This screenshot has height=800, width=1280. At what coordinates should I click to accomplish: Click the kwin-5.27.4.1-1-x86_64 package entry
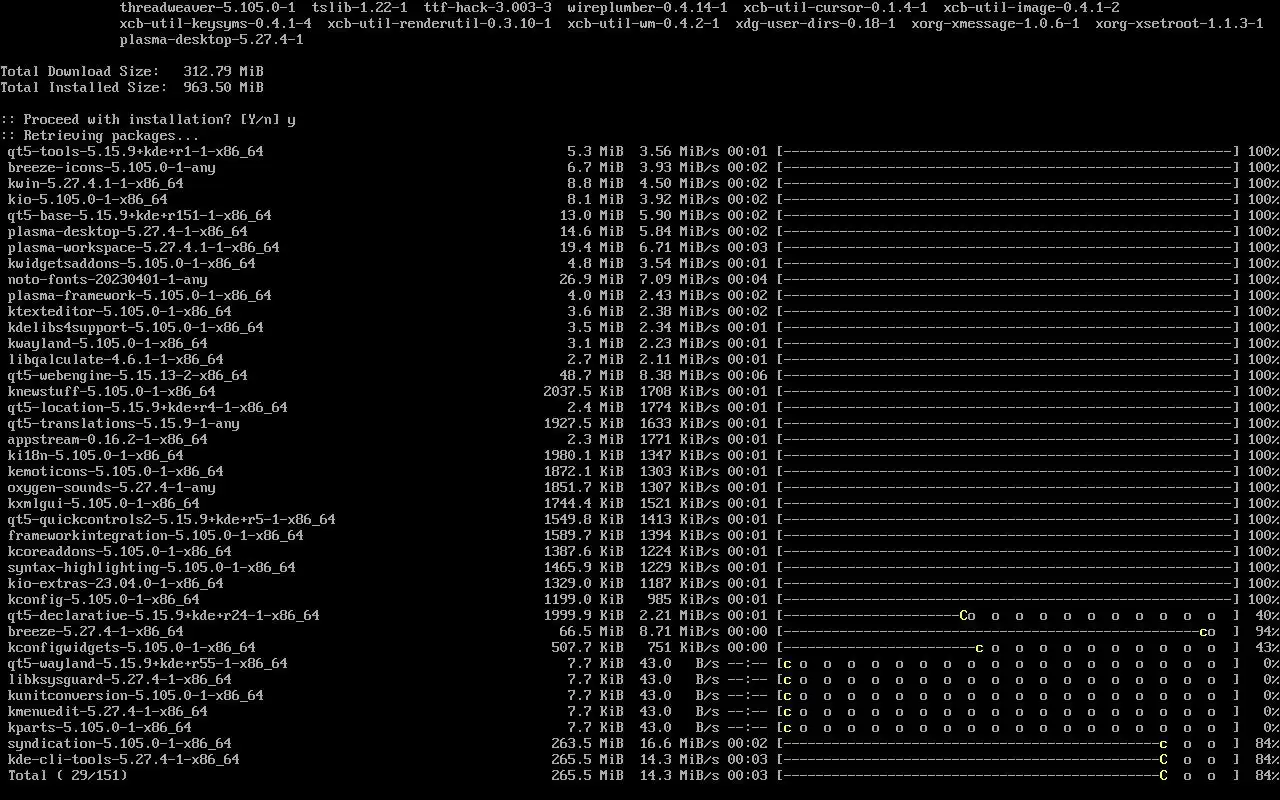[96, 183]
